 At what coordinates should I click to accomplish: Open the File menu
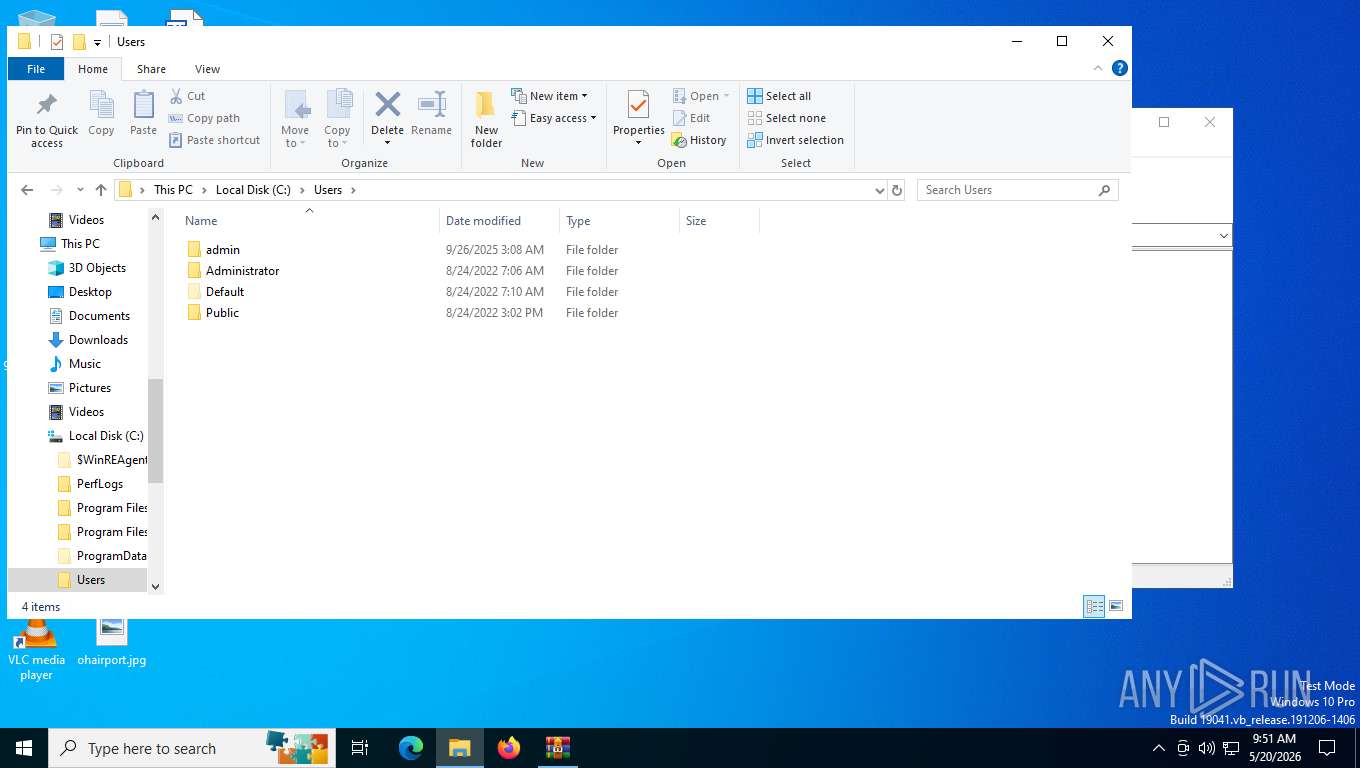click(x=36, y=69)
